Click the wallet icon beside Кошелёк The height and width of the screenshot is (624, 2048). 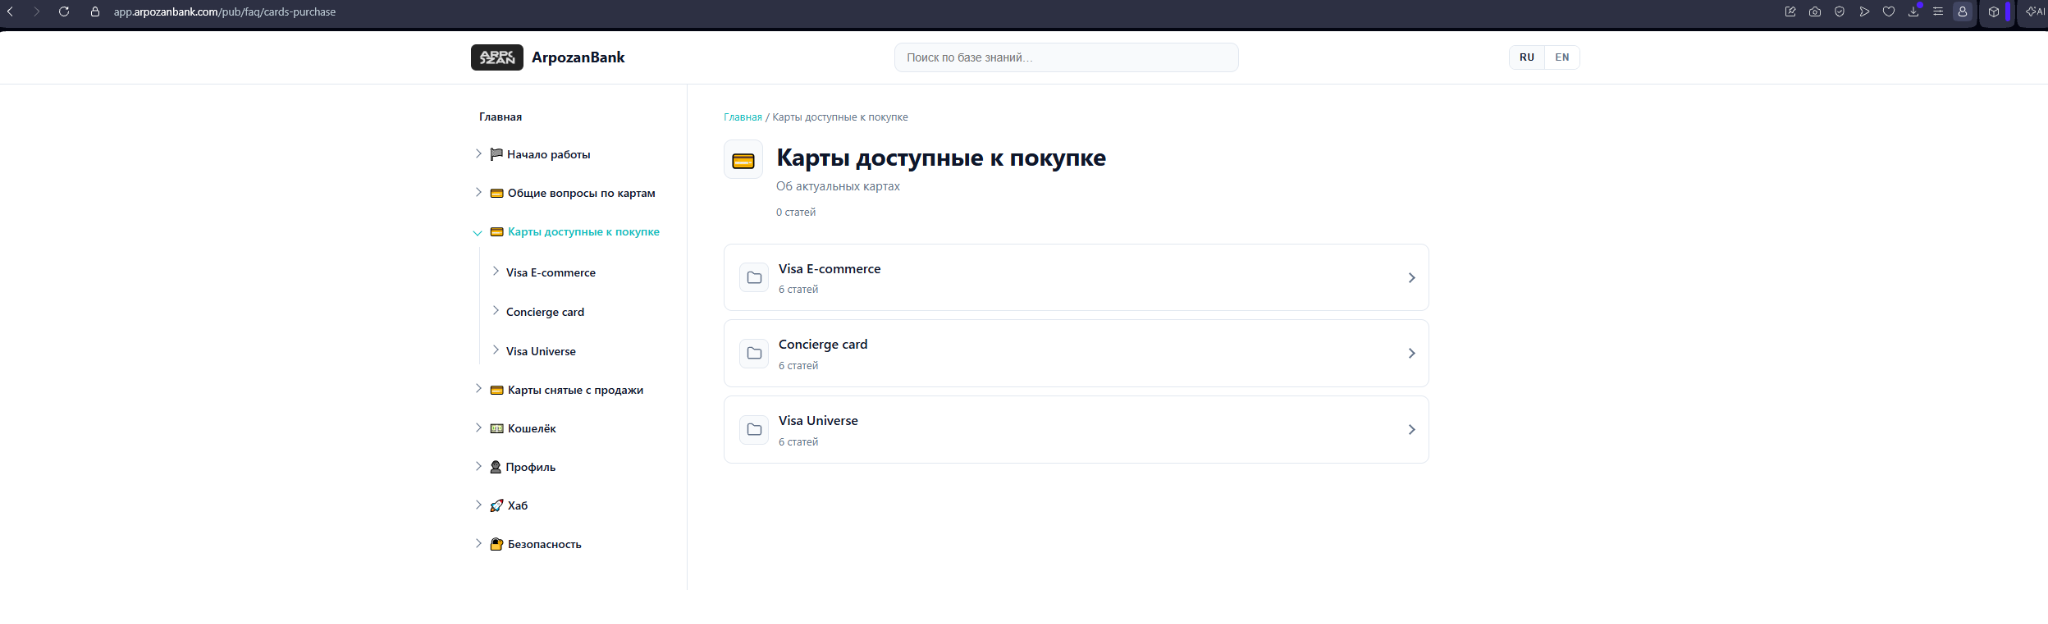pos(496,428)
